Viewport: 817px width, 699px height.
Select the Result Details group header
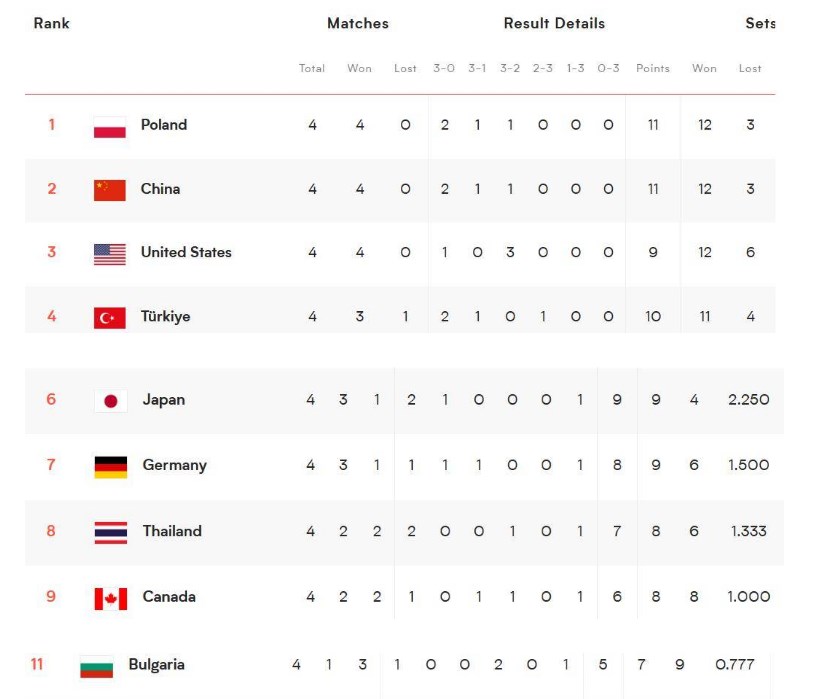click(x=554, y=23)
